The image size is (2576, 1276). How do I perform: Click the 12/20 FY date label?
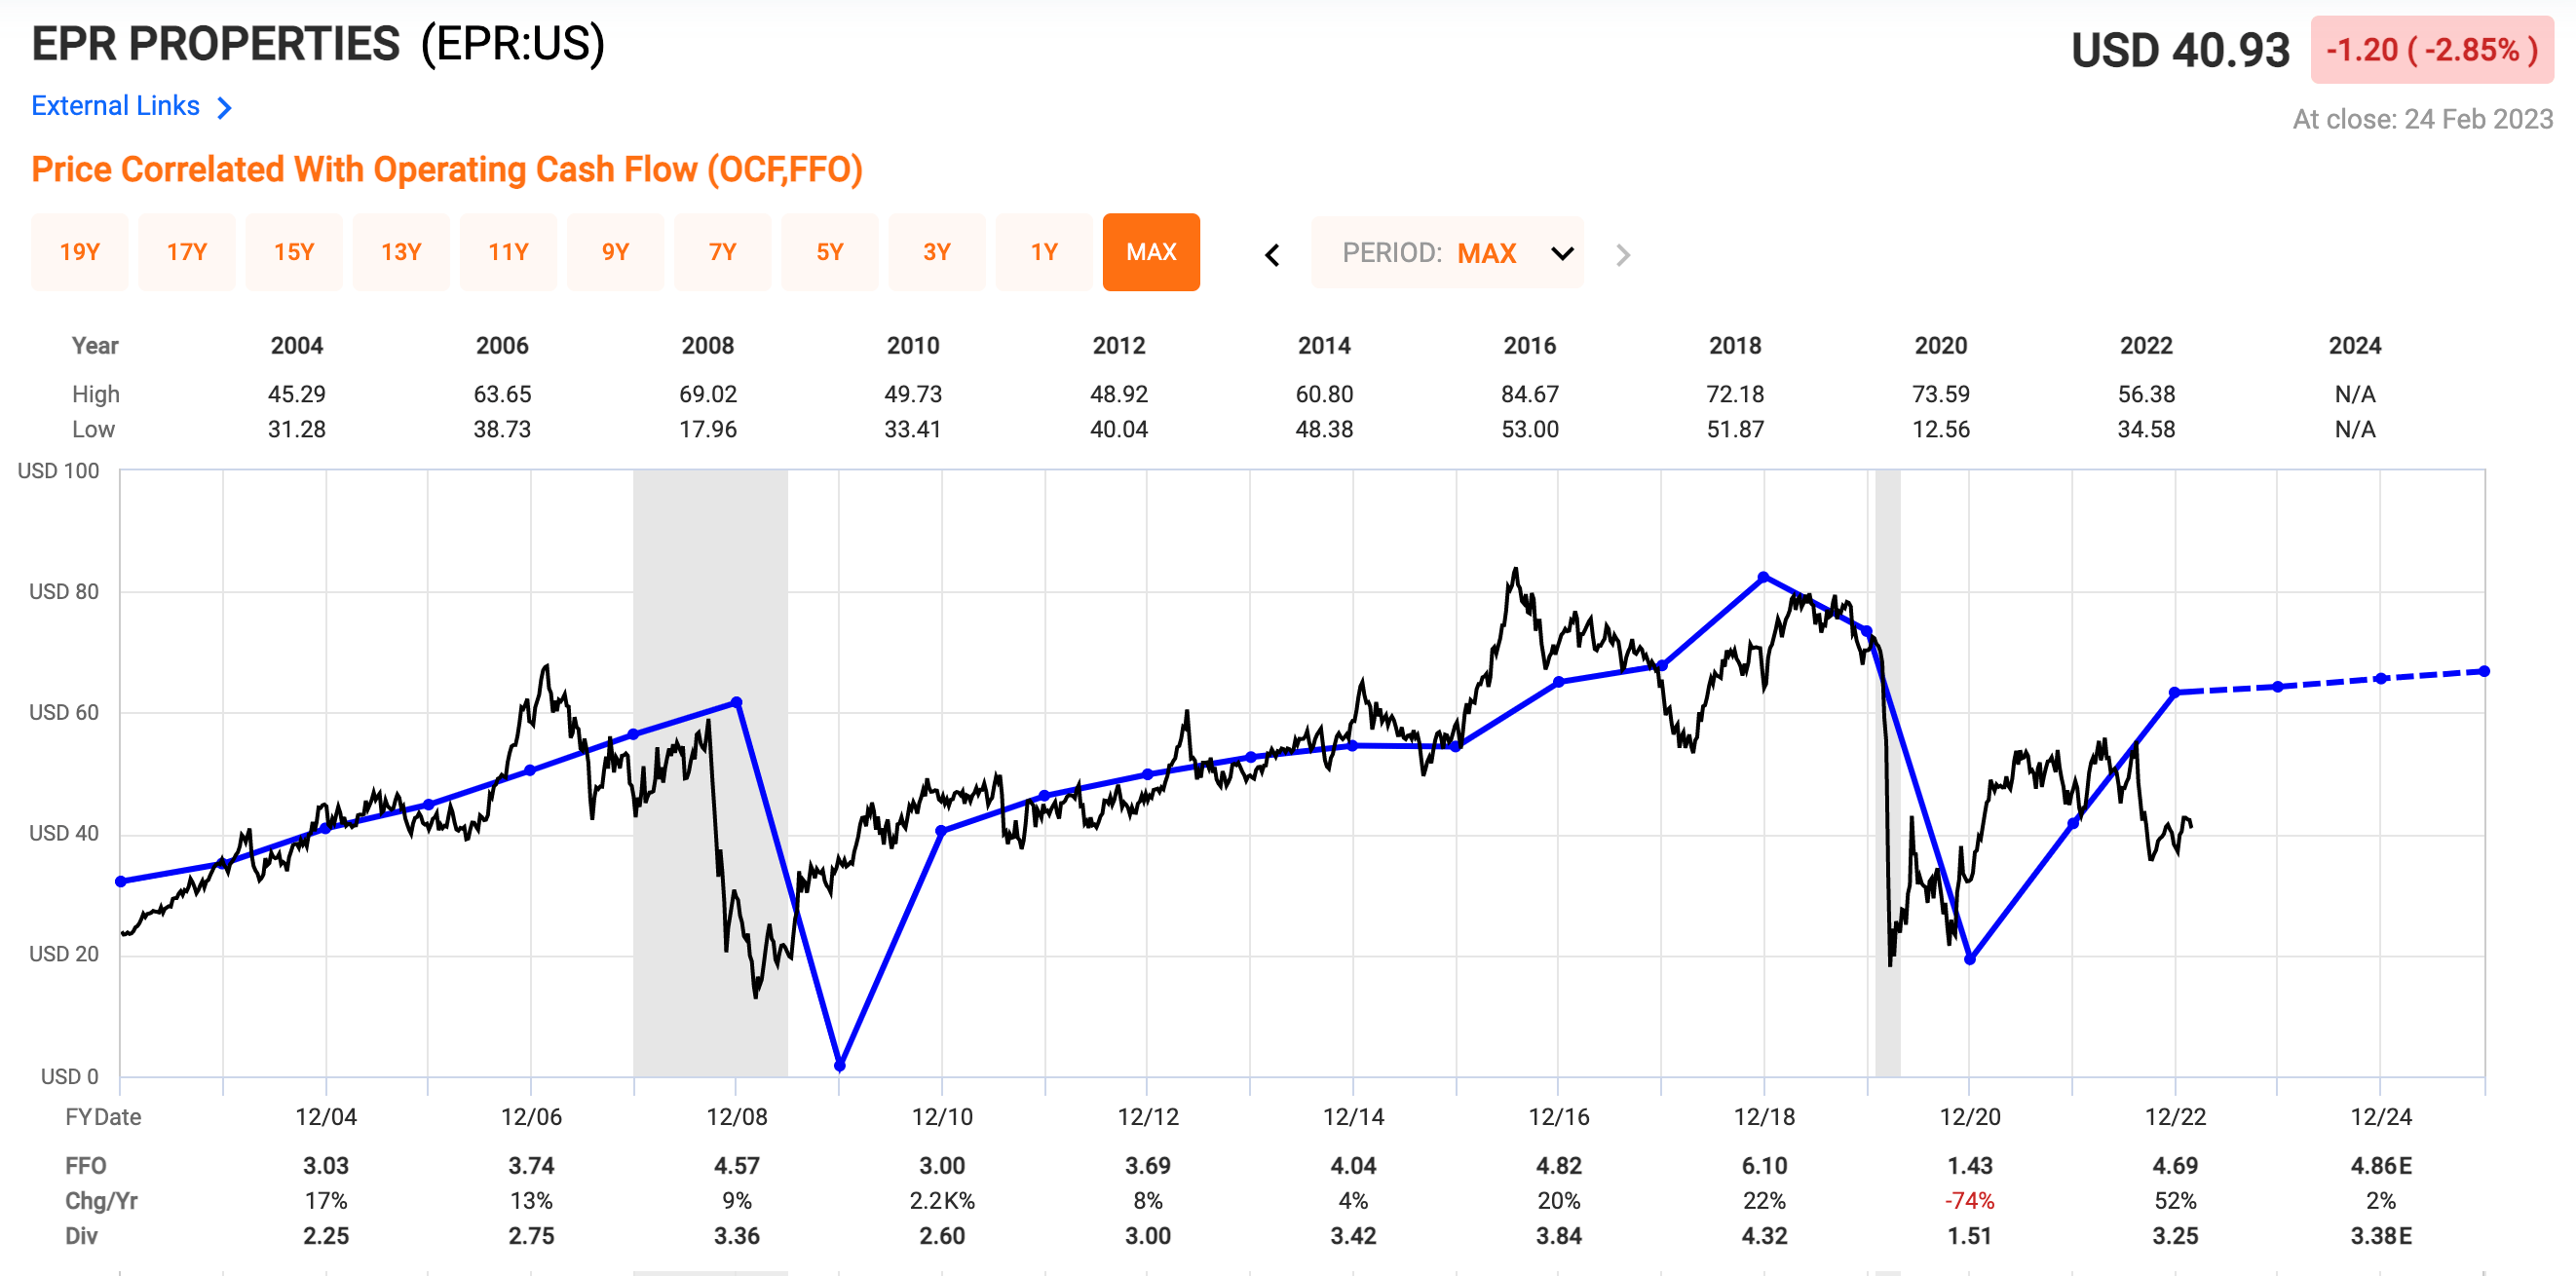point(1970,1117)
